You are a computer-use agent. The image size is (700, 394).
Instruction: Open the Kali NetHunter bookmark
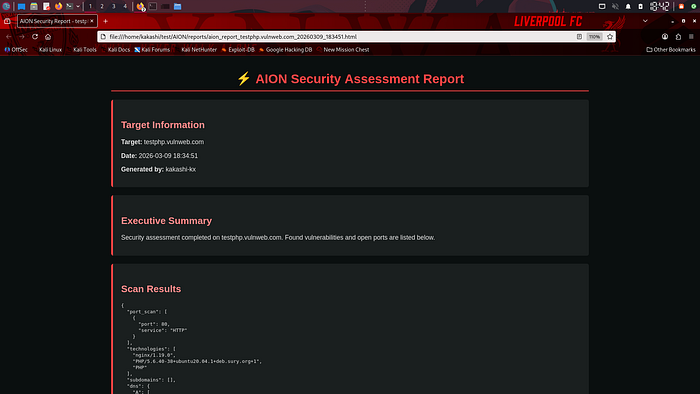click(196, 50)
